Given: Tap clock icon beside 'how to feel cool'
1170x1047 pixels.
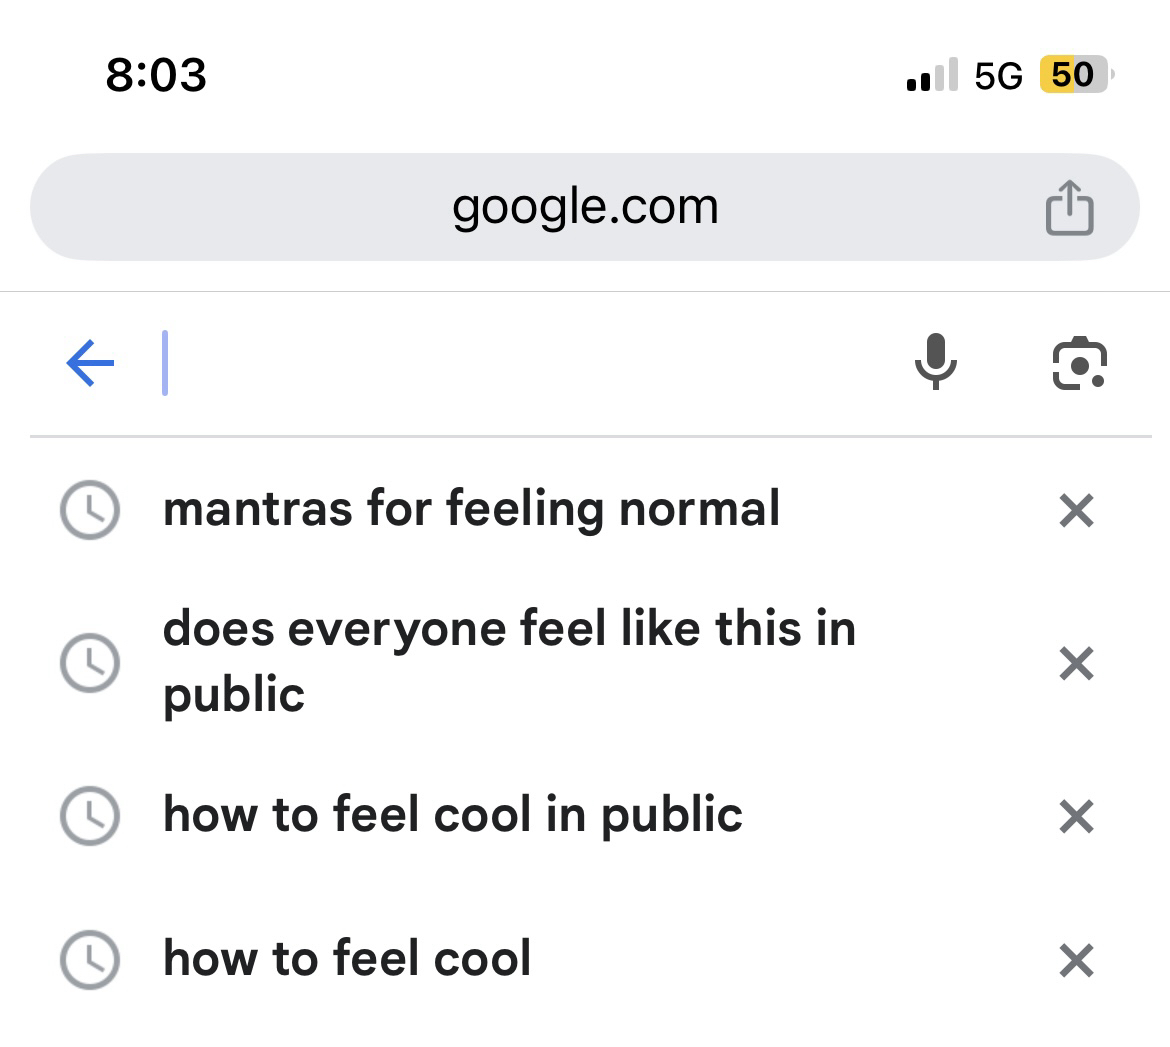Looking at the screenshot, I should click(90, 960).
